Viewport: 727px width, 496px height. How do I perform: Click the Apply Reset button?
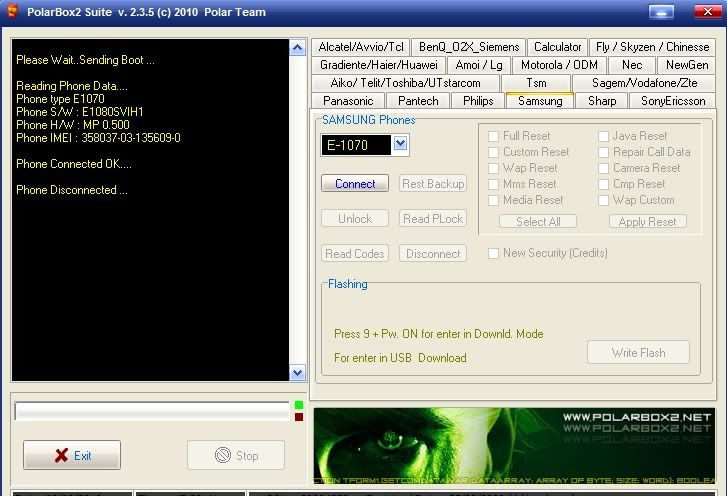647,222
